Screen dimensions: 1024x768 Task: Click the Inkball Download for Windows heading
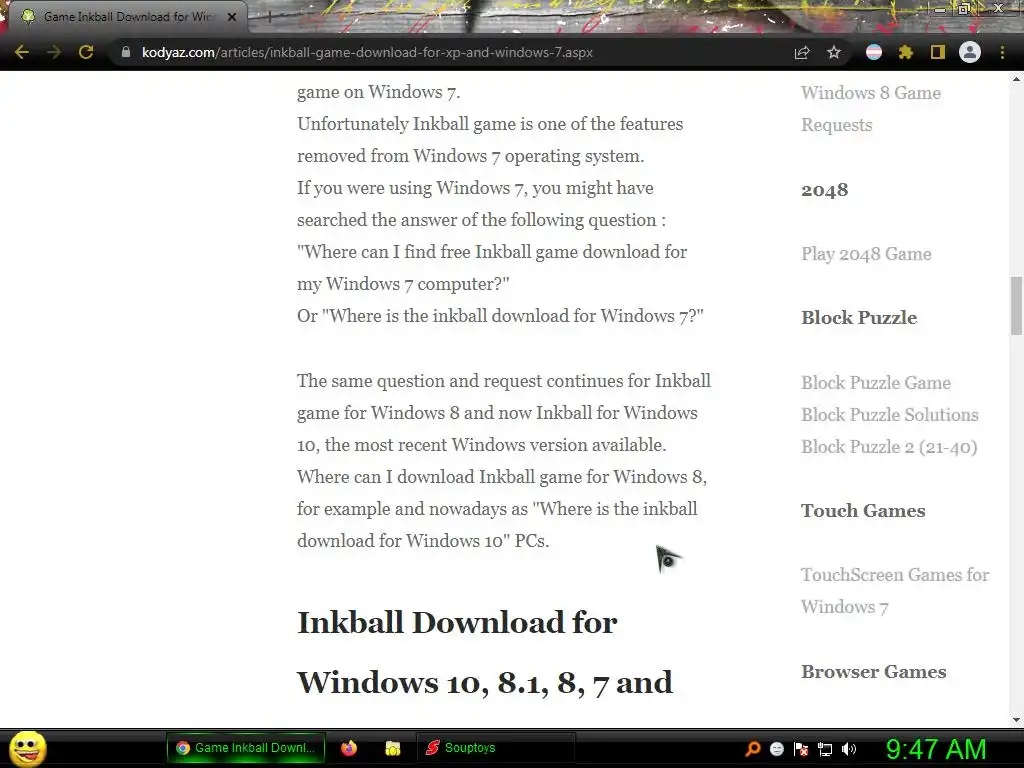click(x=485, y=652)
